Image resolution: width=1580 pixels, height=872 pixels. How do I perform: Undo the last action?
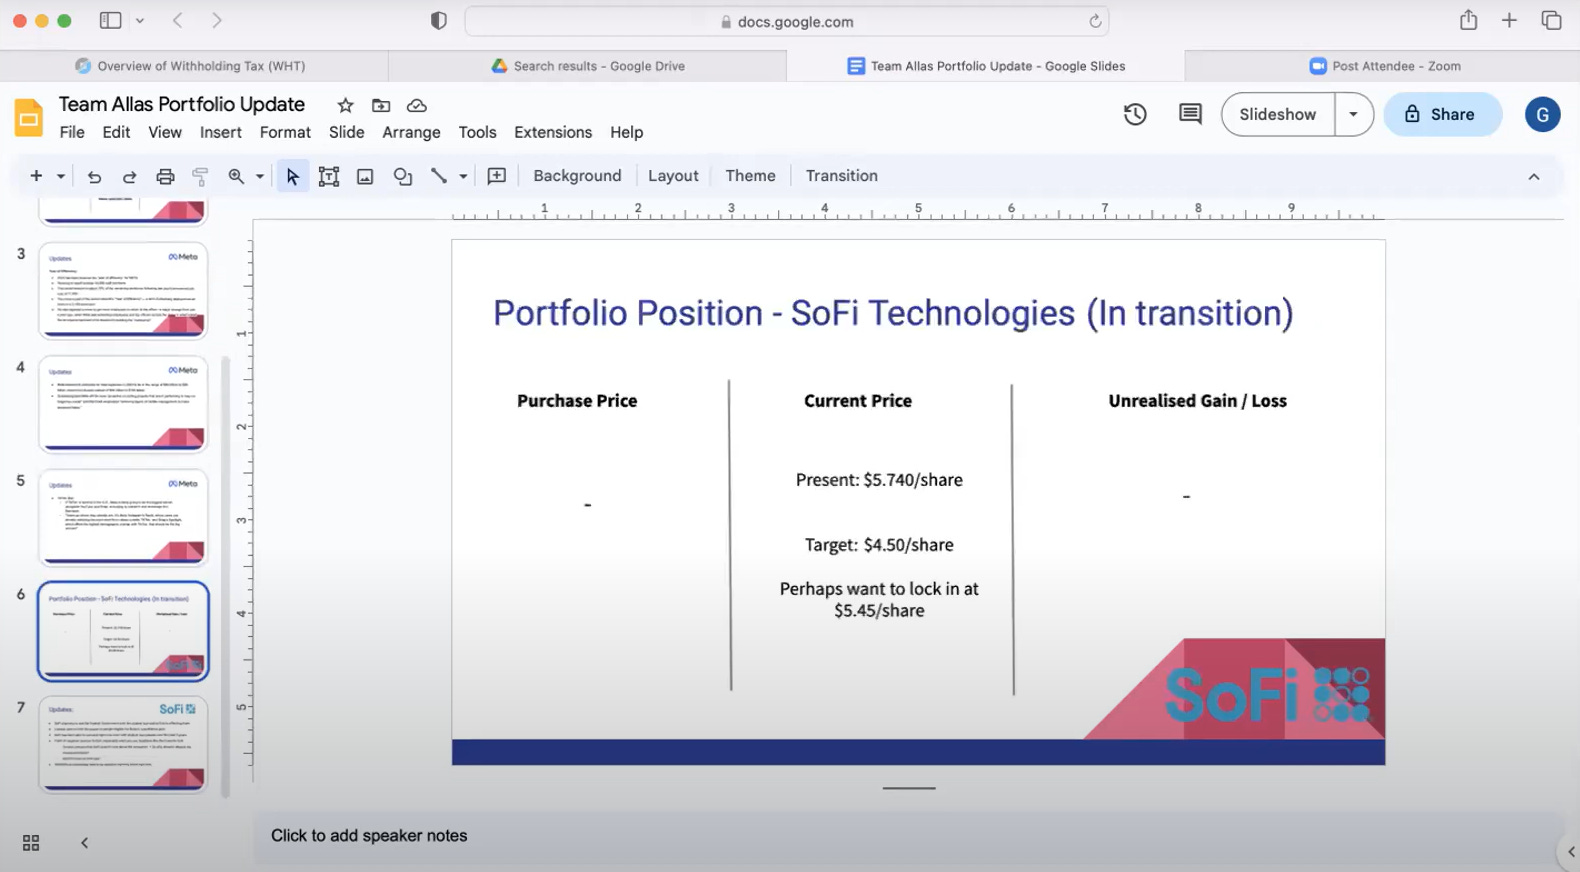click(94, 176)
